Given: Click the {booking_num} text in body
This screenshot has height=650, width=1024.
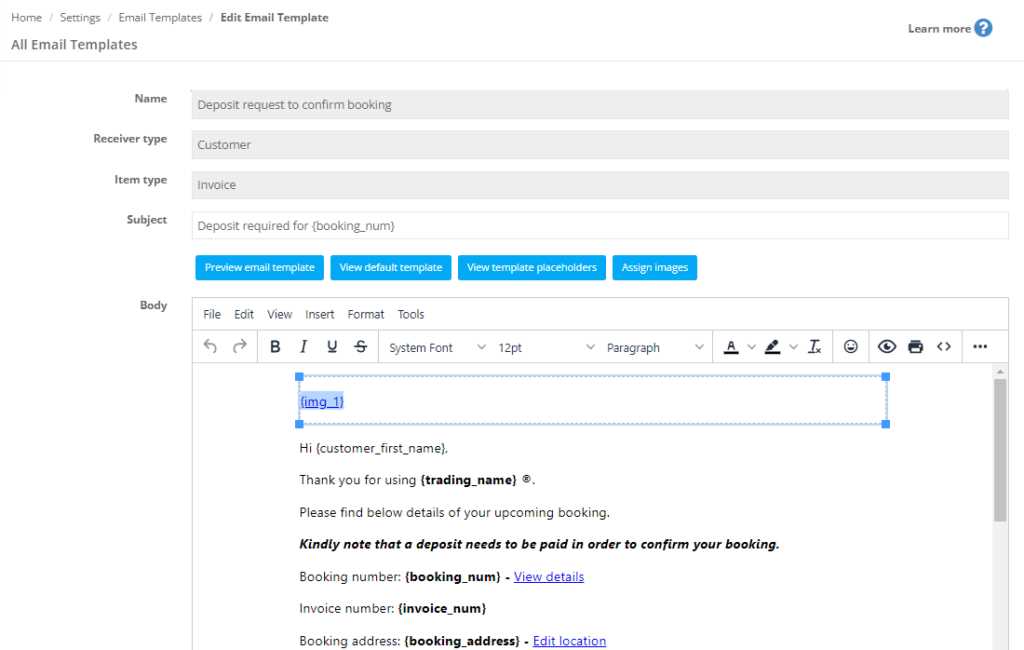Looking at the screenshot, I should [453, 577].
